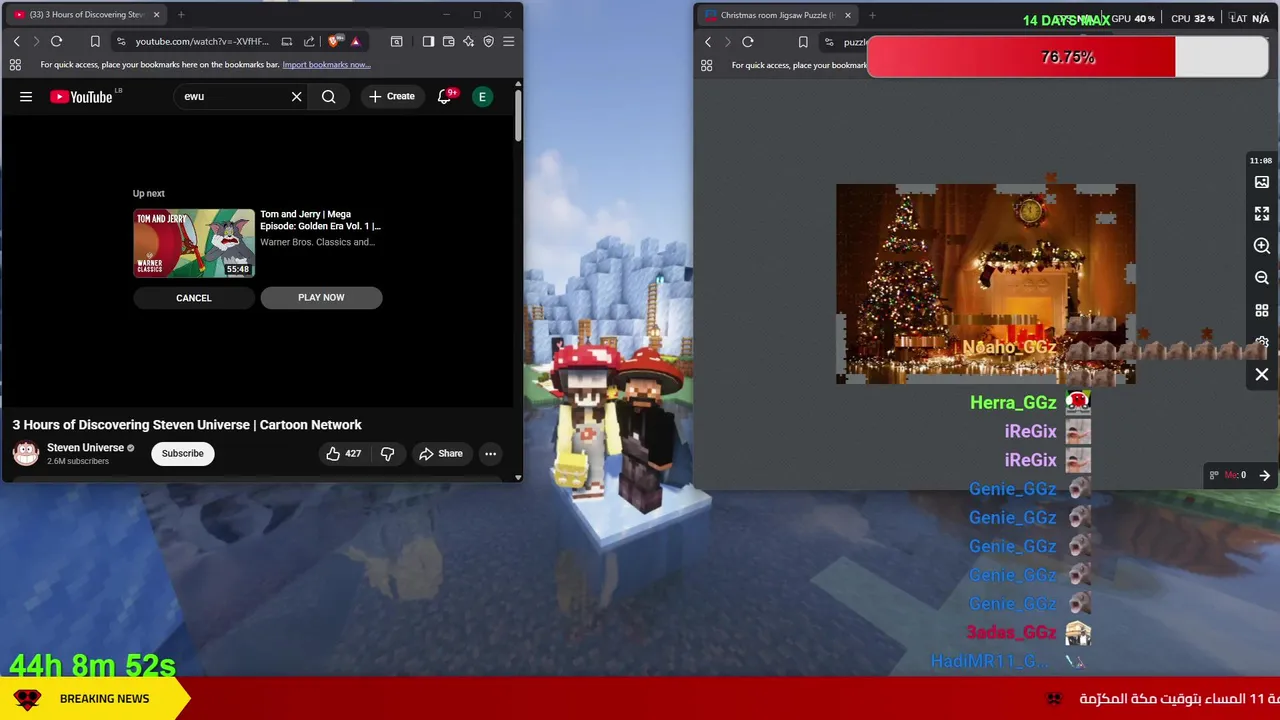Bookmark the YouTube page
1280x720 pixels.
(x=95, y=41)
